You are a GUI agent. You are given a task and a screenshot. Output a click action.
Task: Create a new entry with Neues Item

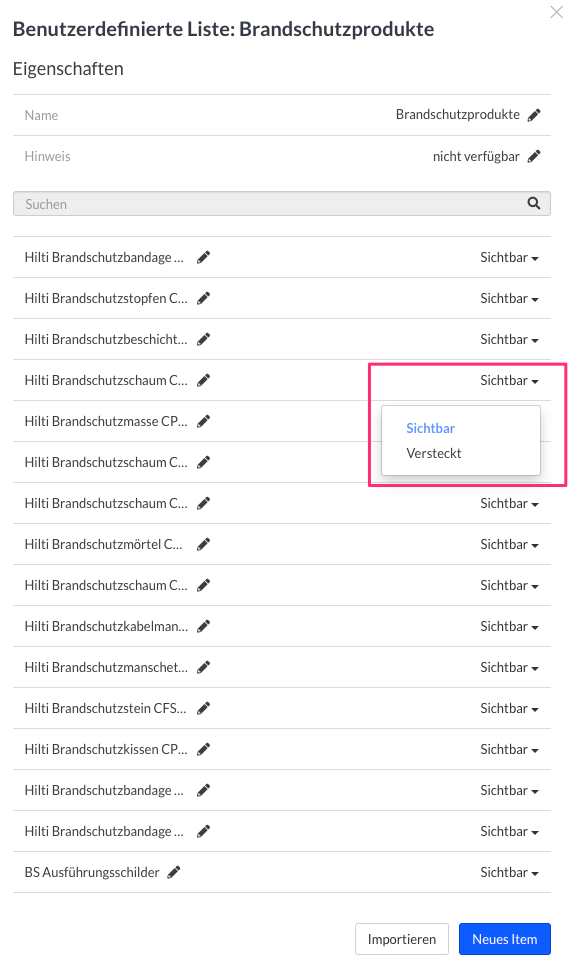tap(505, 939)
